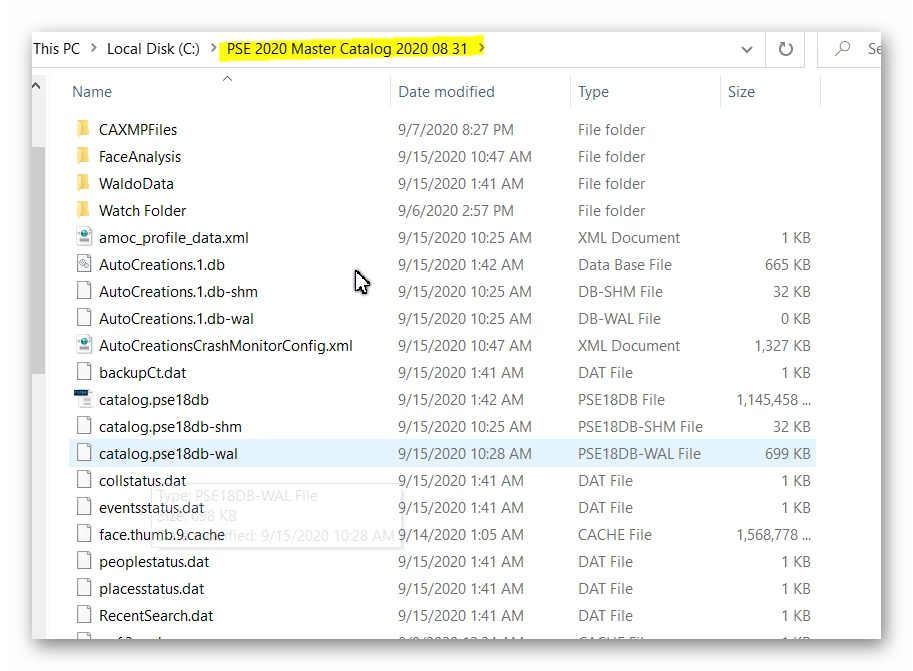Go to Local Disk (C:) breadcrumb
This screenshot has width=913, height=671.
(x=153, y=49)
